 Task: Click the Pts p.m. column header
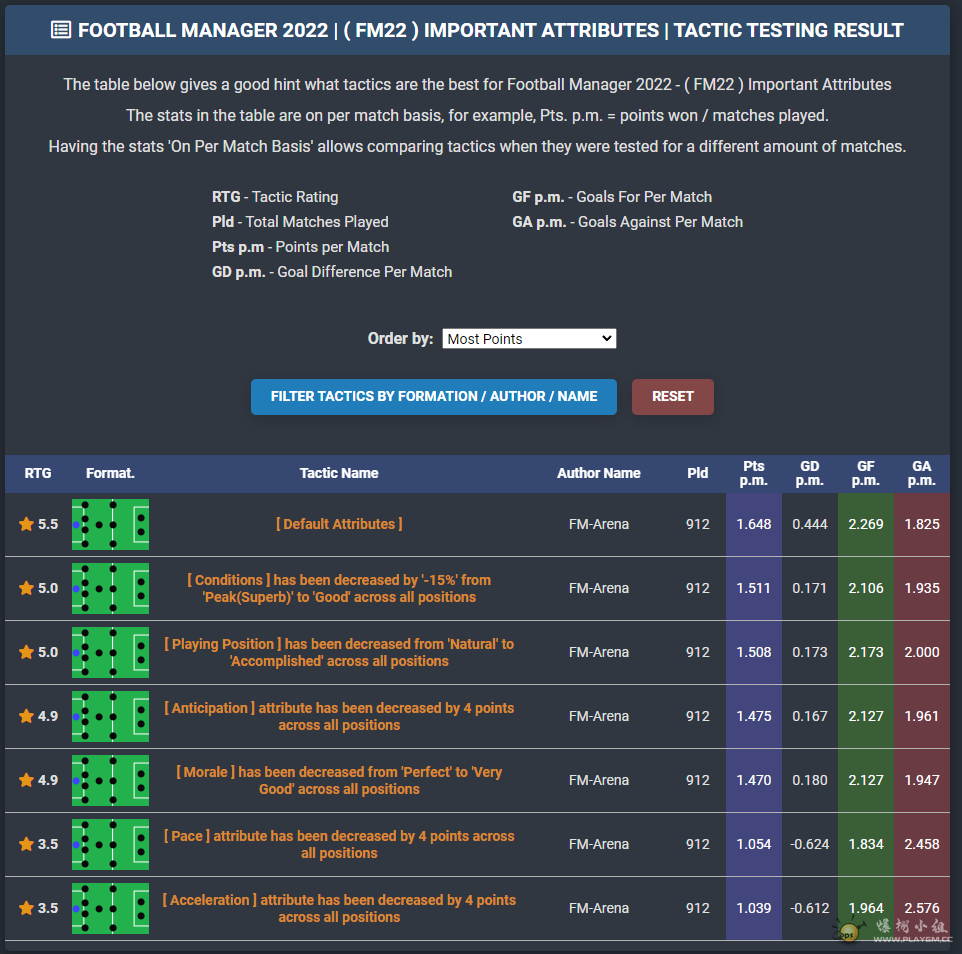pos(754,473)
